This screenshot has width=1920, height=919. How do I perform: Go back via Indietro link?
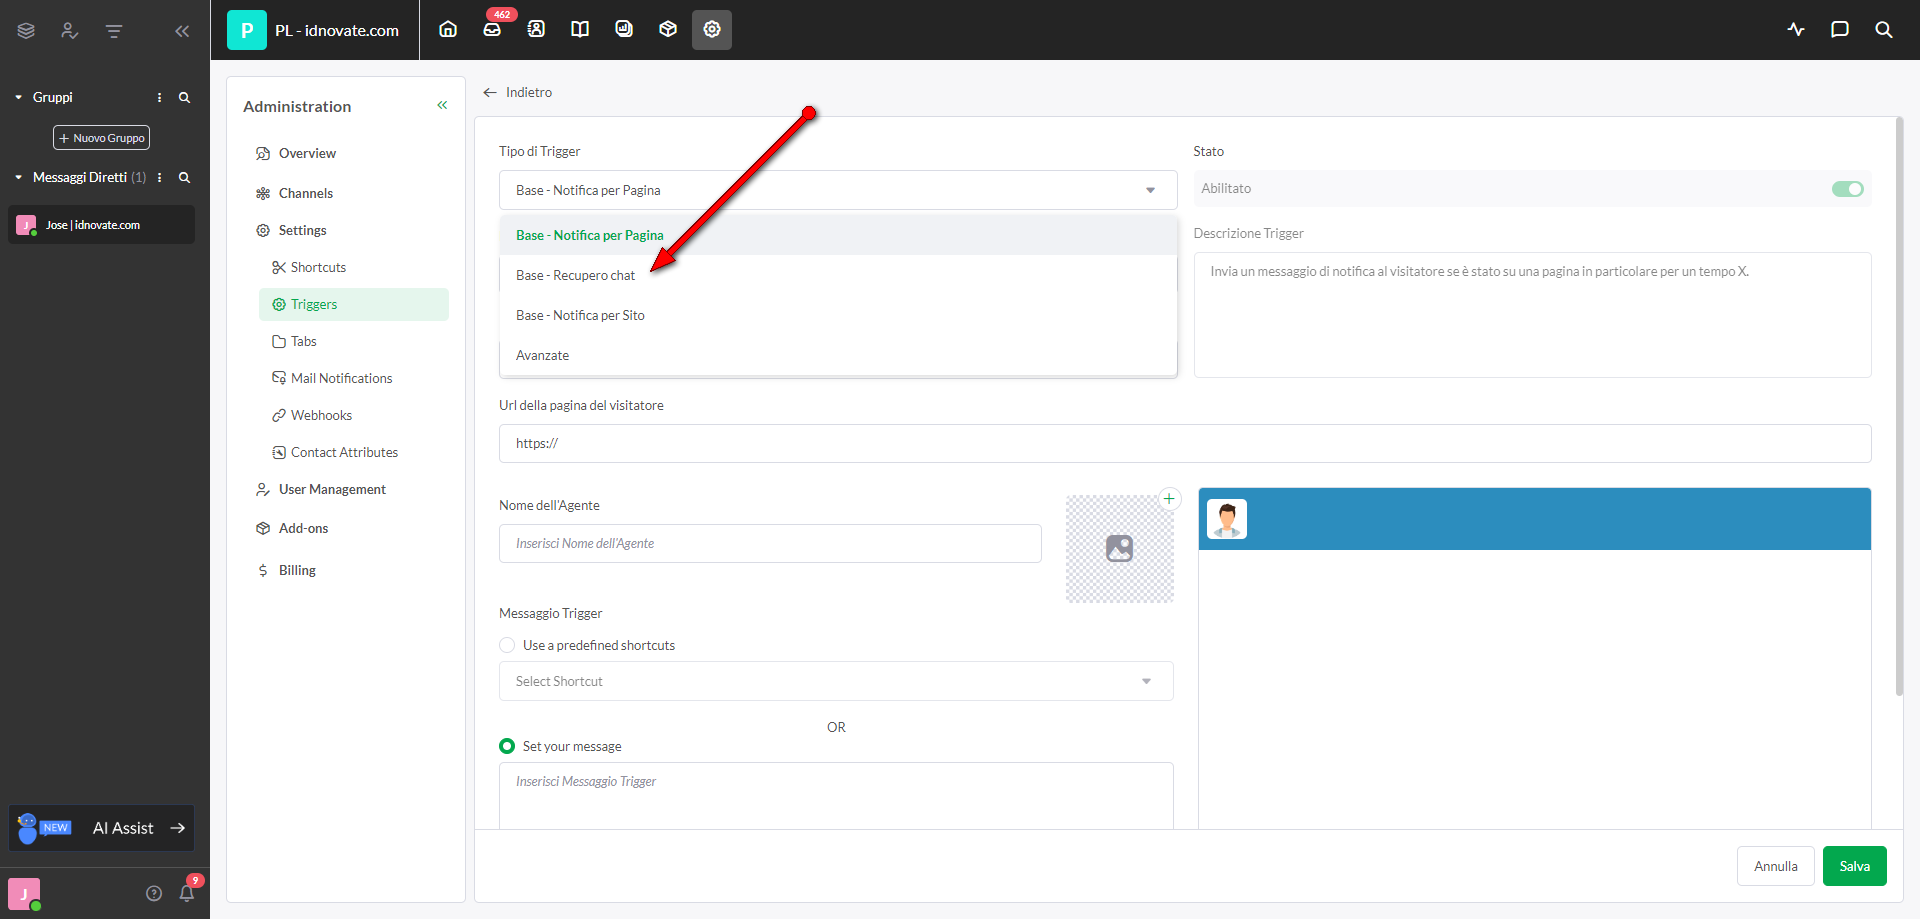tap(518, 92)
